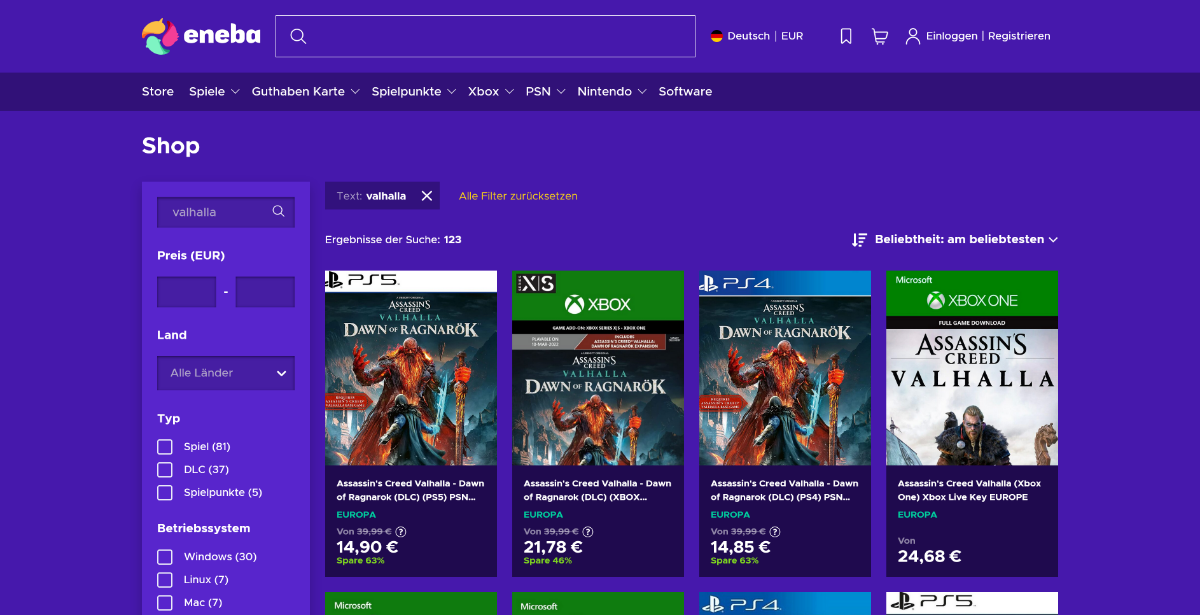Expand the PSN menu
The height and width of the screenshot is (615, 1200).
[x=545, y=91]
